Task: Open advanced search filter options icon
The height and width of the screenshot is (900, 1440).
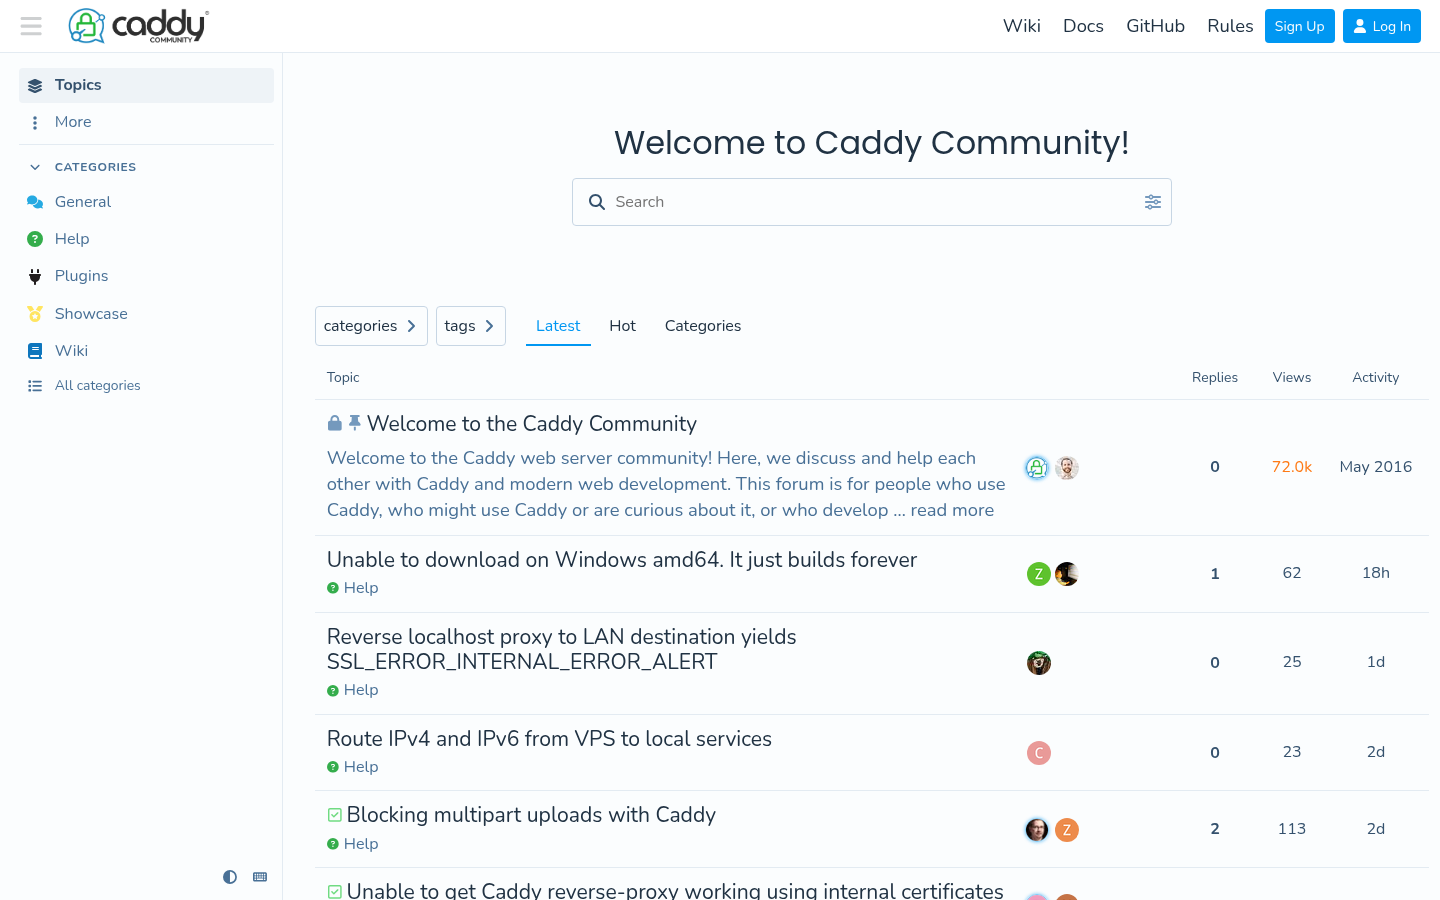Action: pyautogui.click(x=1153, y=202)
